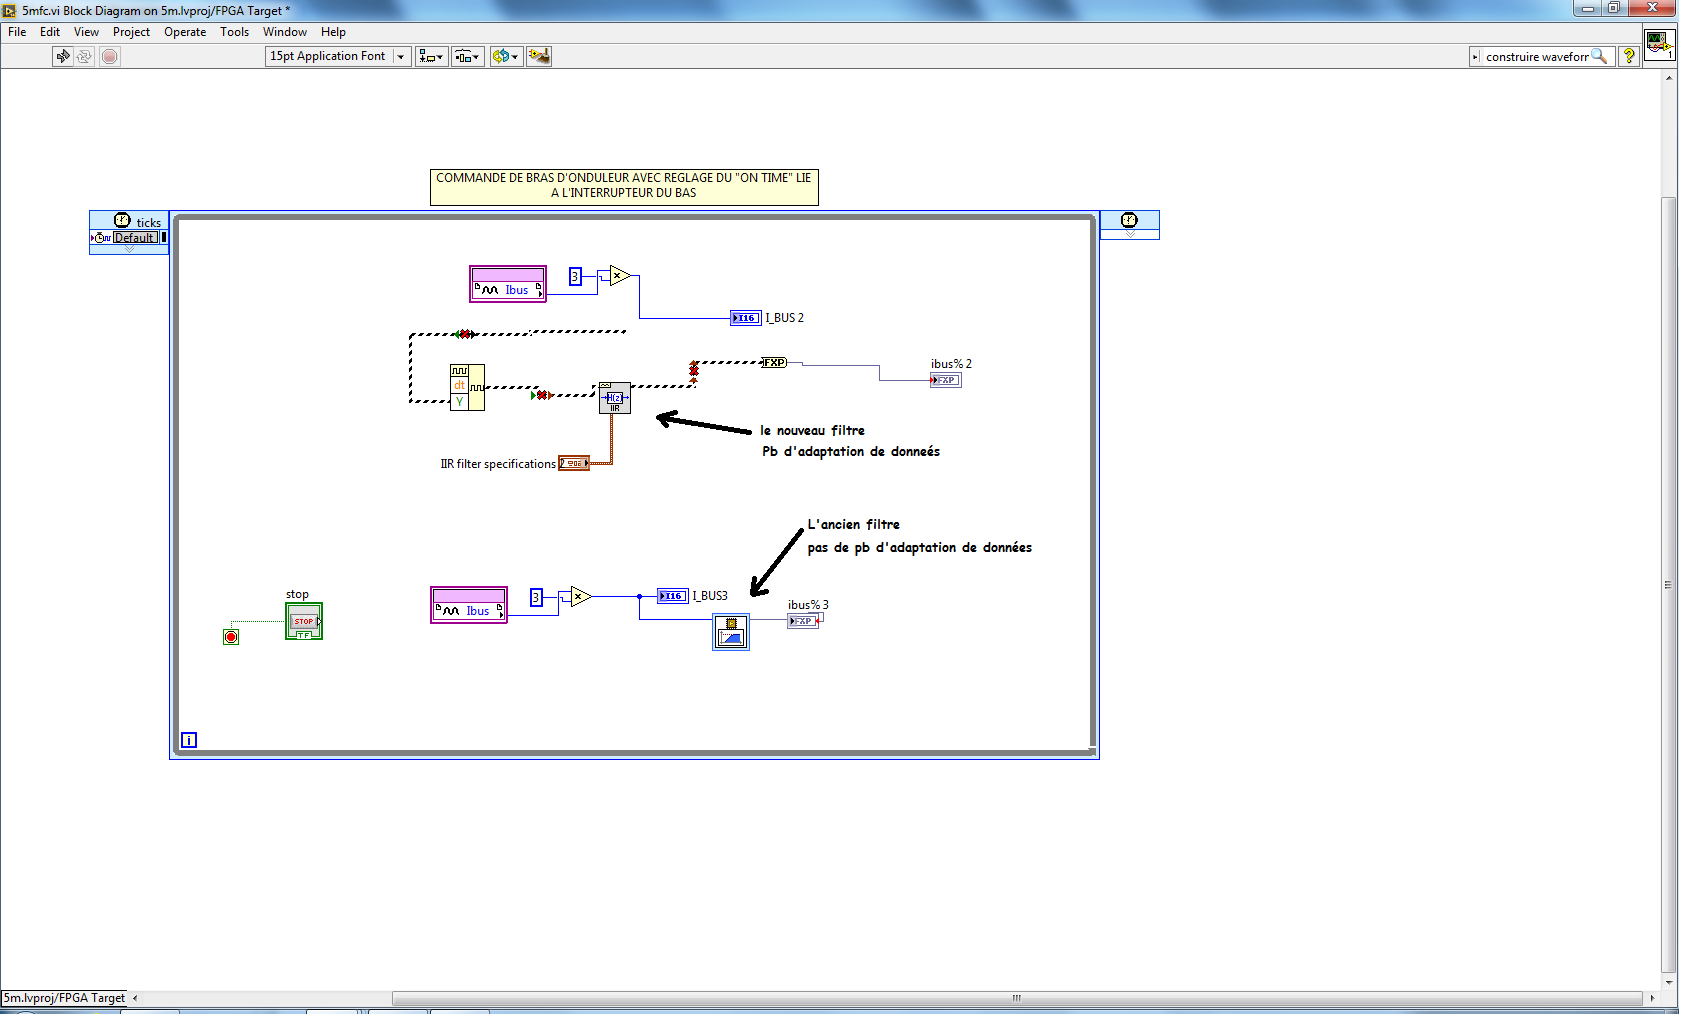
Task: Open the Help menu
Action: pos(333,32)
